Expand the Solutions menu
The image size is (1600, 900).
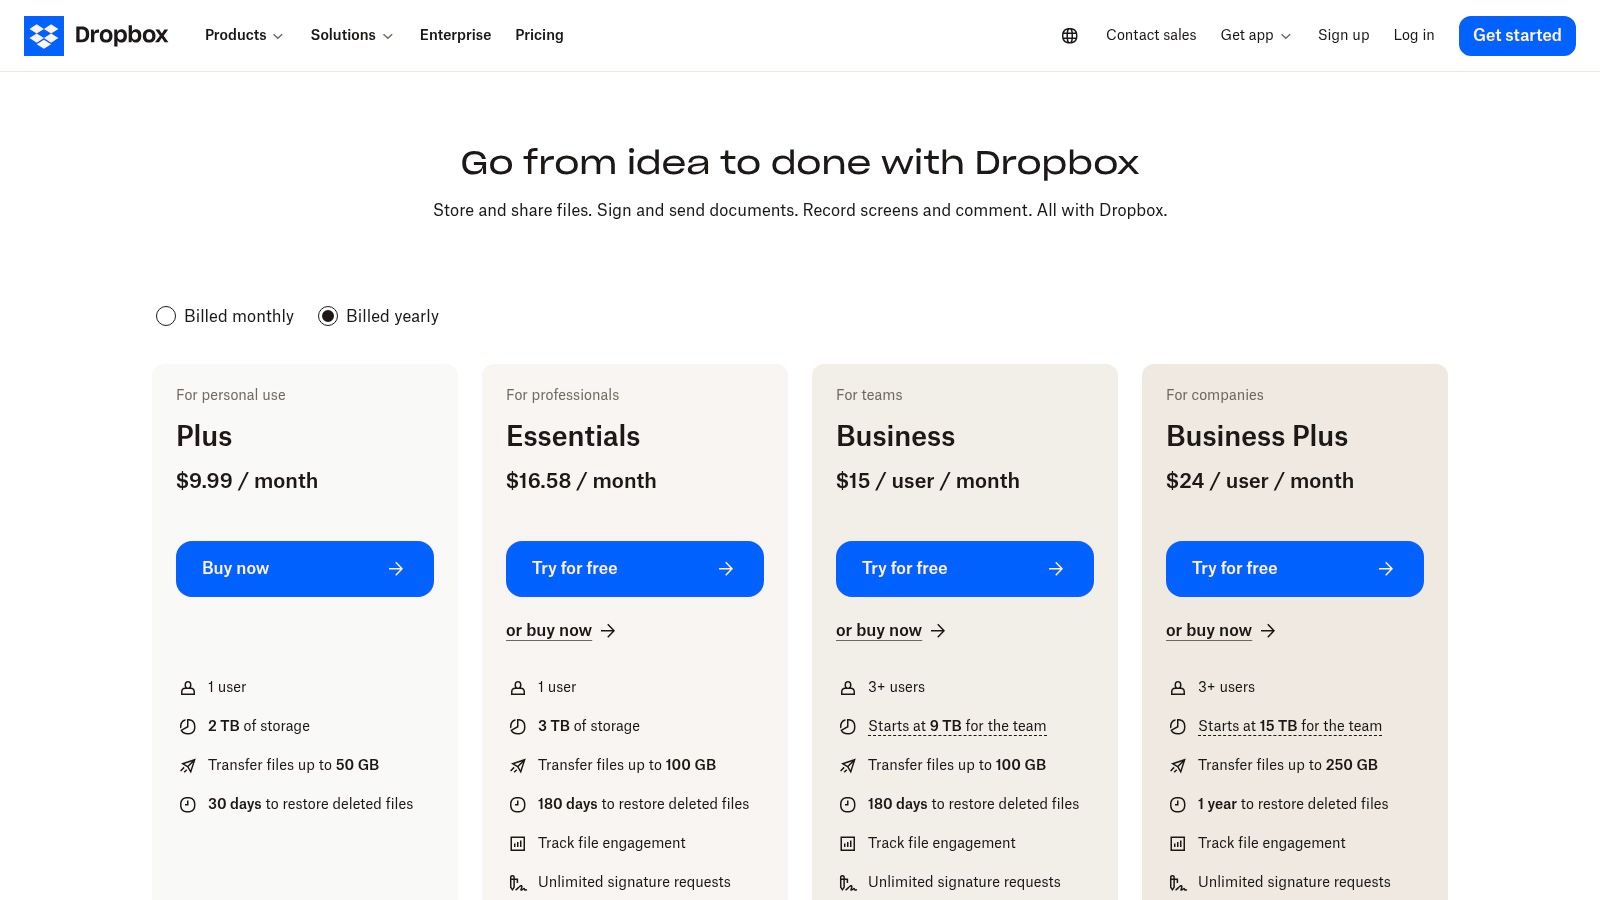point(350,35)
